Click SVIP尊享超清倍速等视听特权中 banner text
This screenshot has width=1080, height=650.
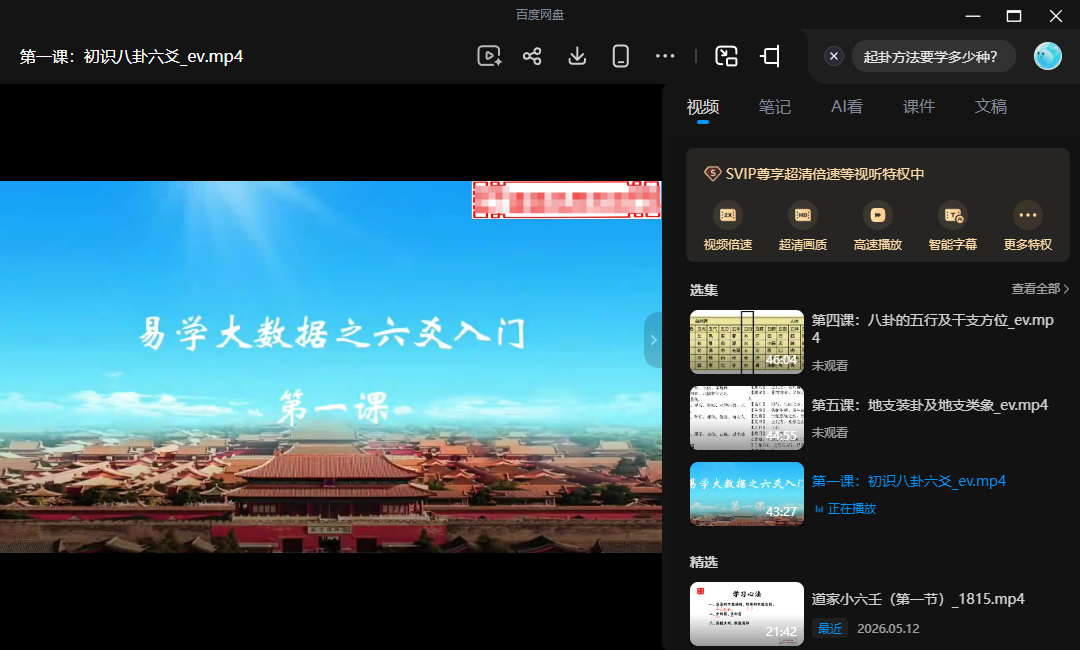[x=824, y=174]
